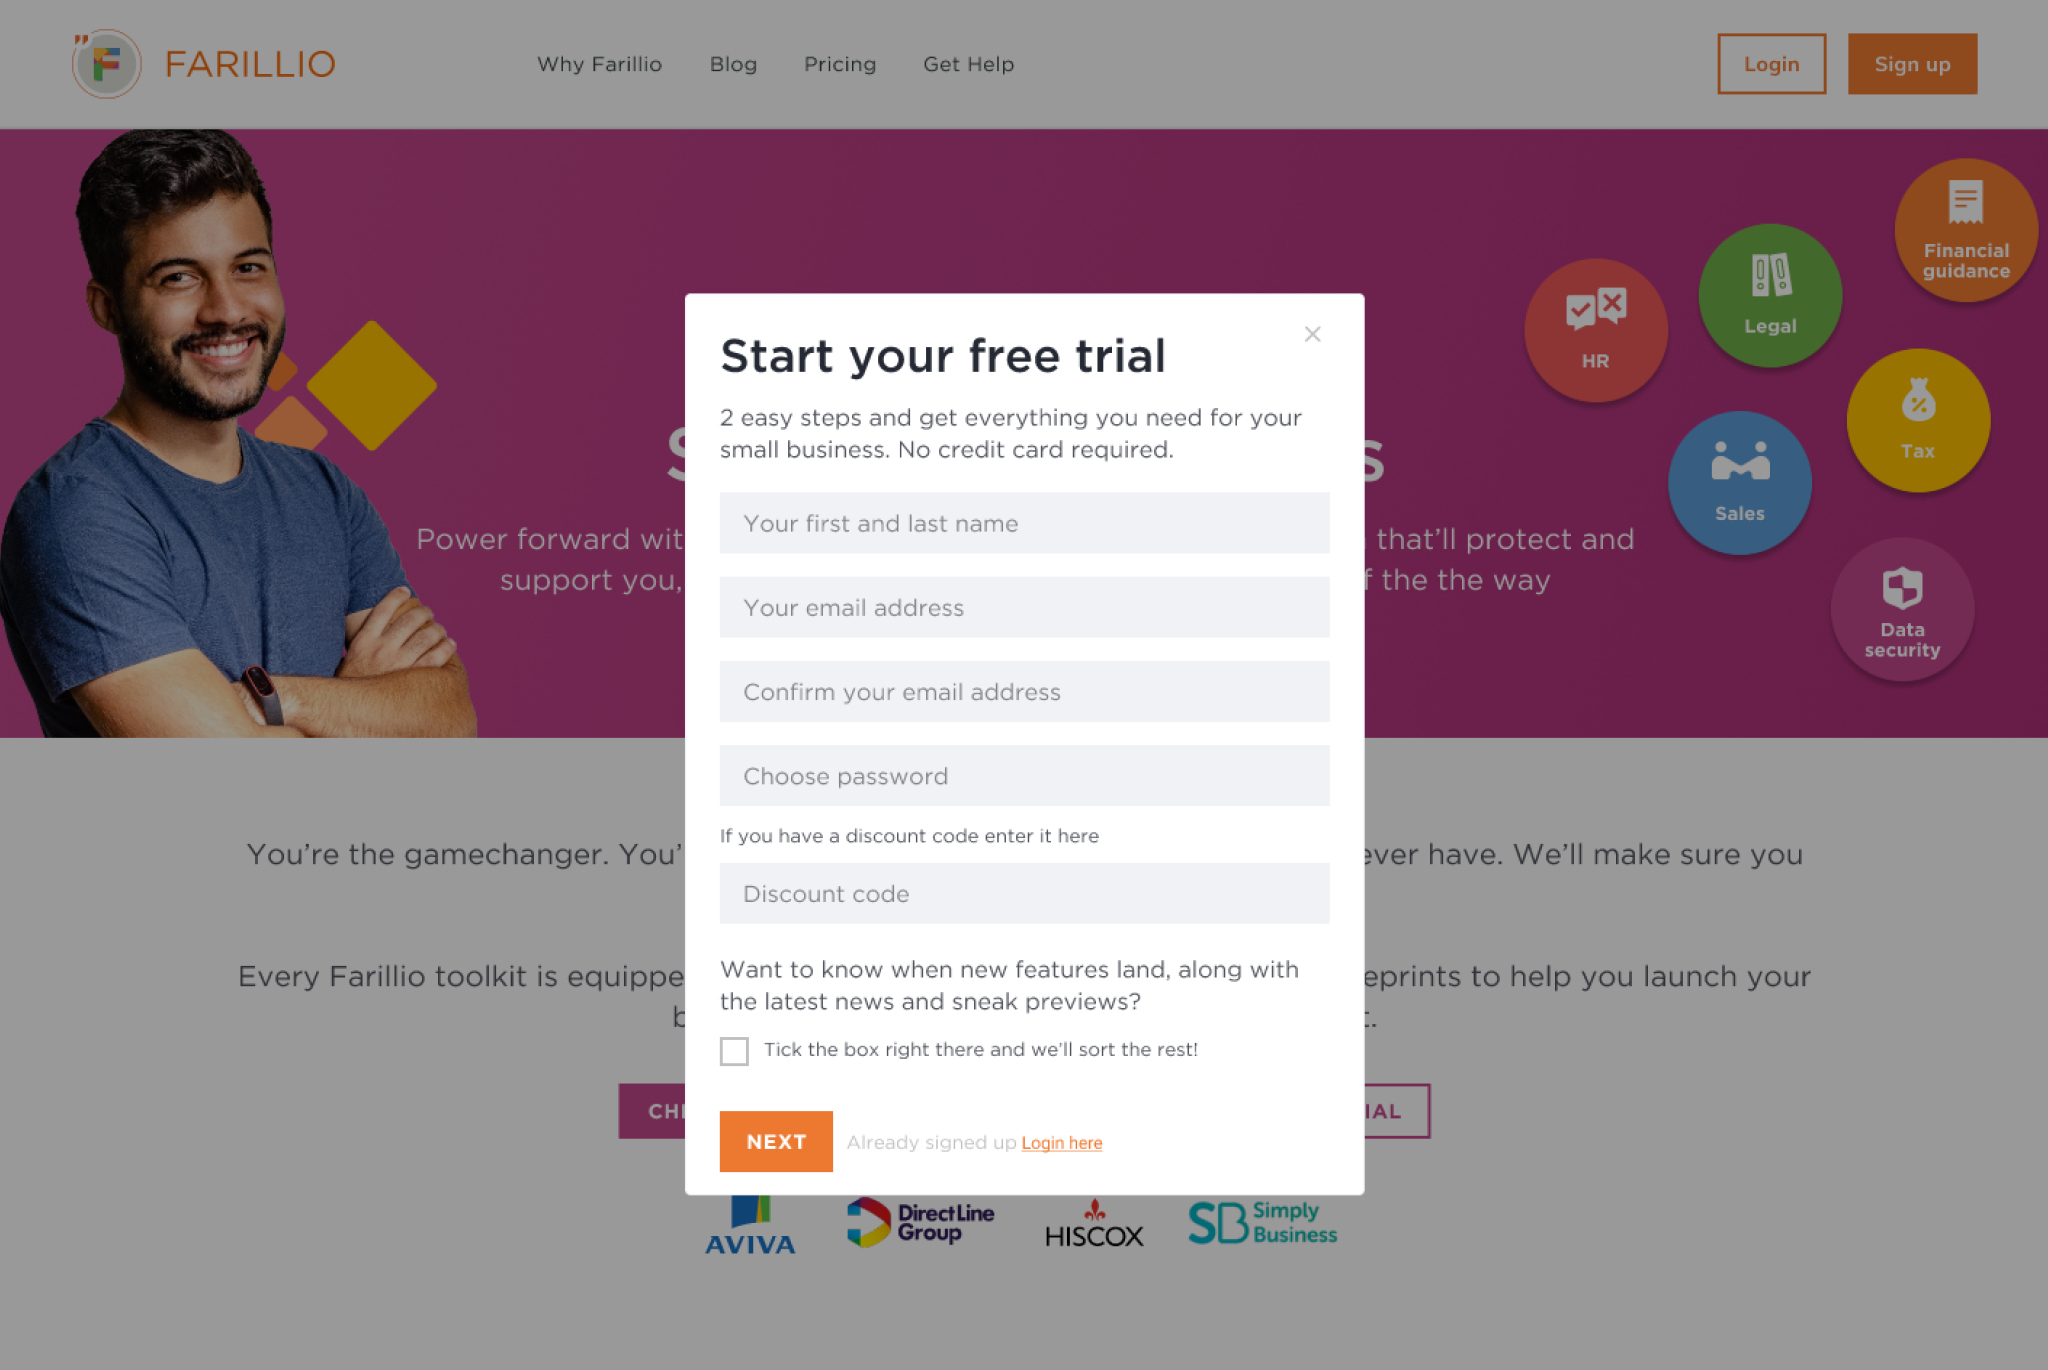This screenshot has width=2048, height=1370.
Task: Click the Sign up button
Action: pyautogui.click(x=1912, y=64)
